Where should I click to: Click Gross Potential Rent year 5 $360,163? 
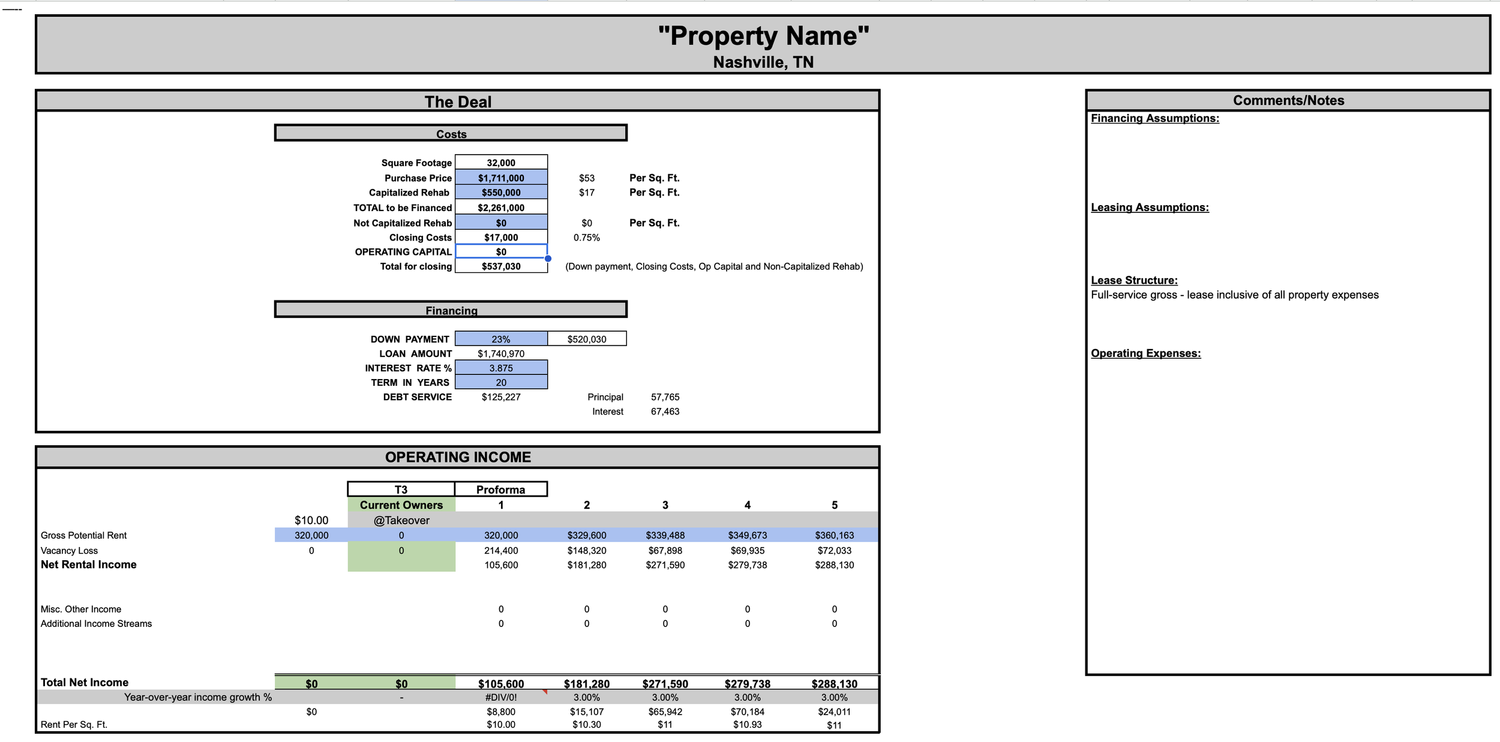(834, 536)
